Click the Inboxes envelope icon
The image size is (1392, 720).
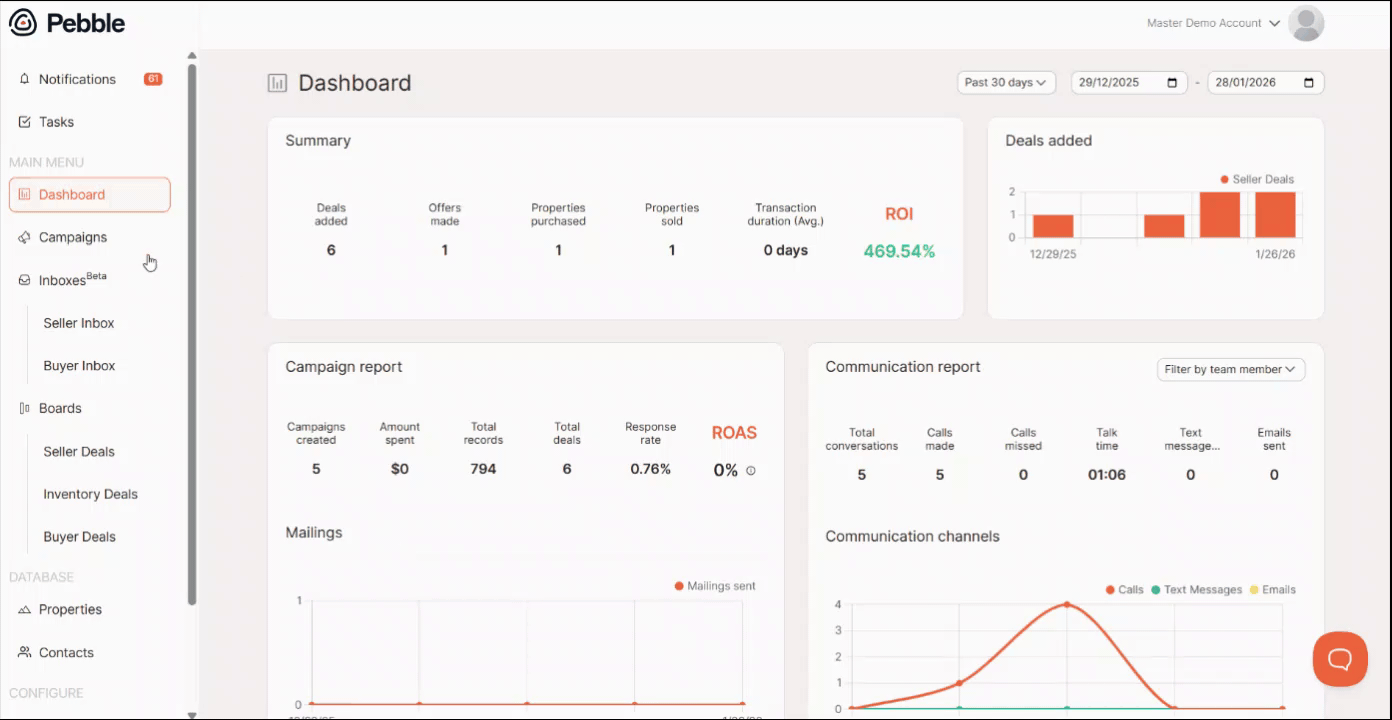point(25,281)
